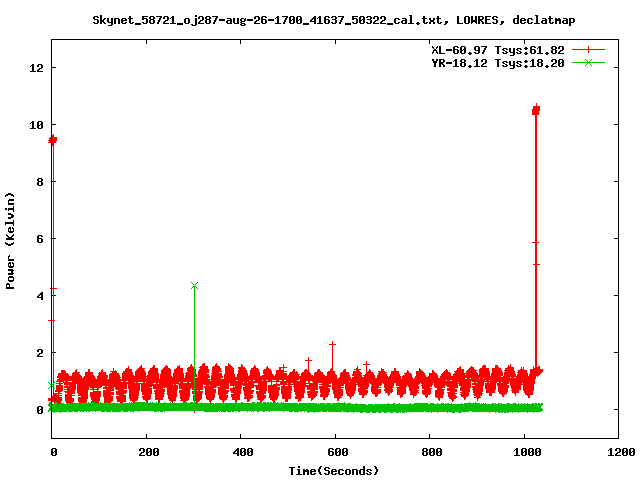
Task: Click the y-axis tick label 6
Action: 40,239
